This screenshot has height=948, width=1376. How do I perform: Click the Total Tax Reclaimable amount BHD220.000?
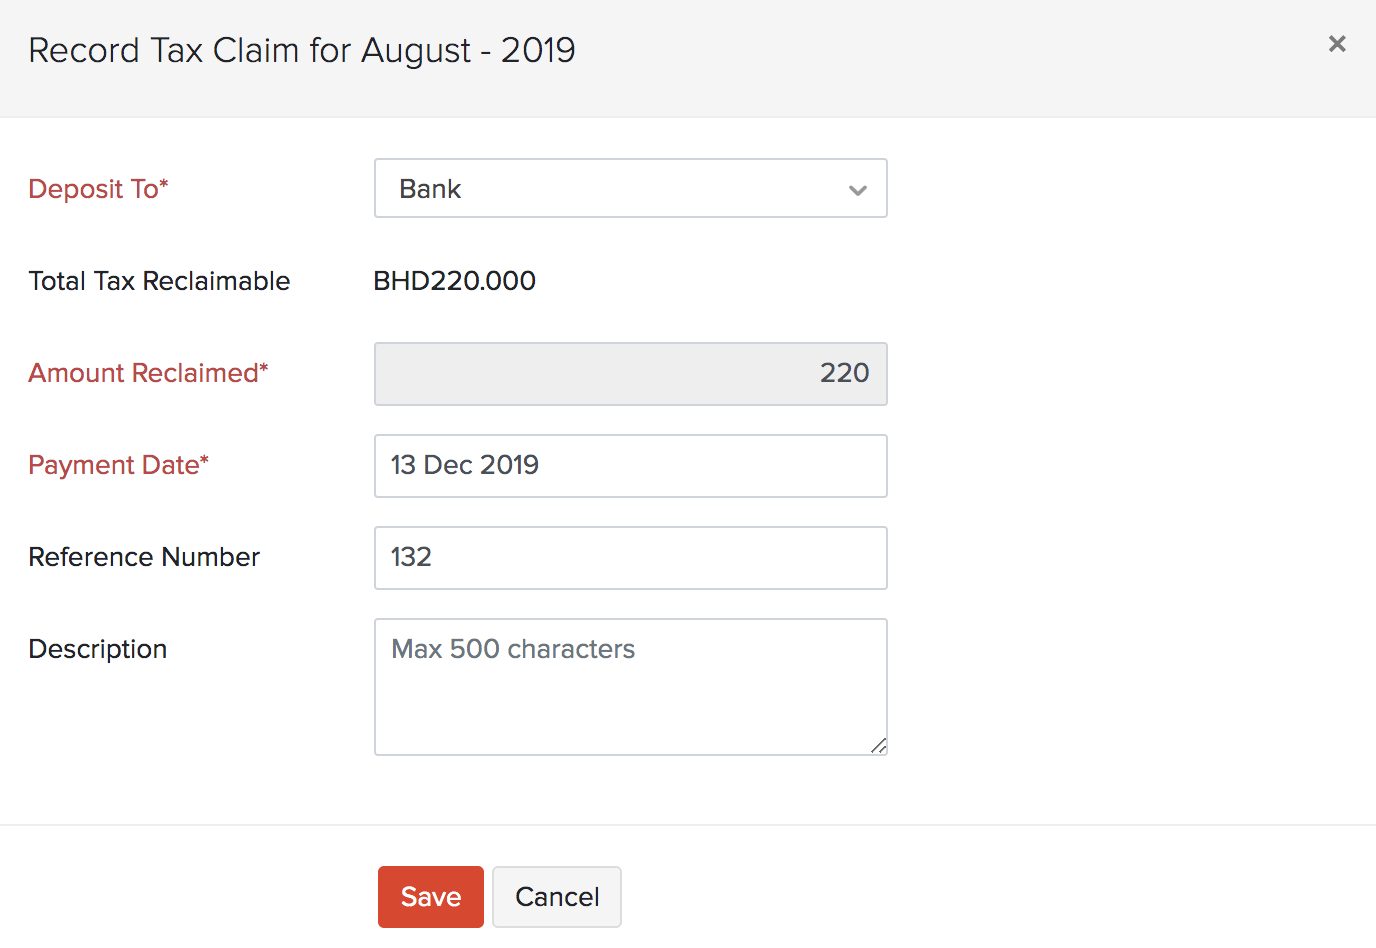[454, 281]
